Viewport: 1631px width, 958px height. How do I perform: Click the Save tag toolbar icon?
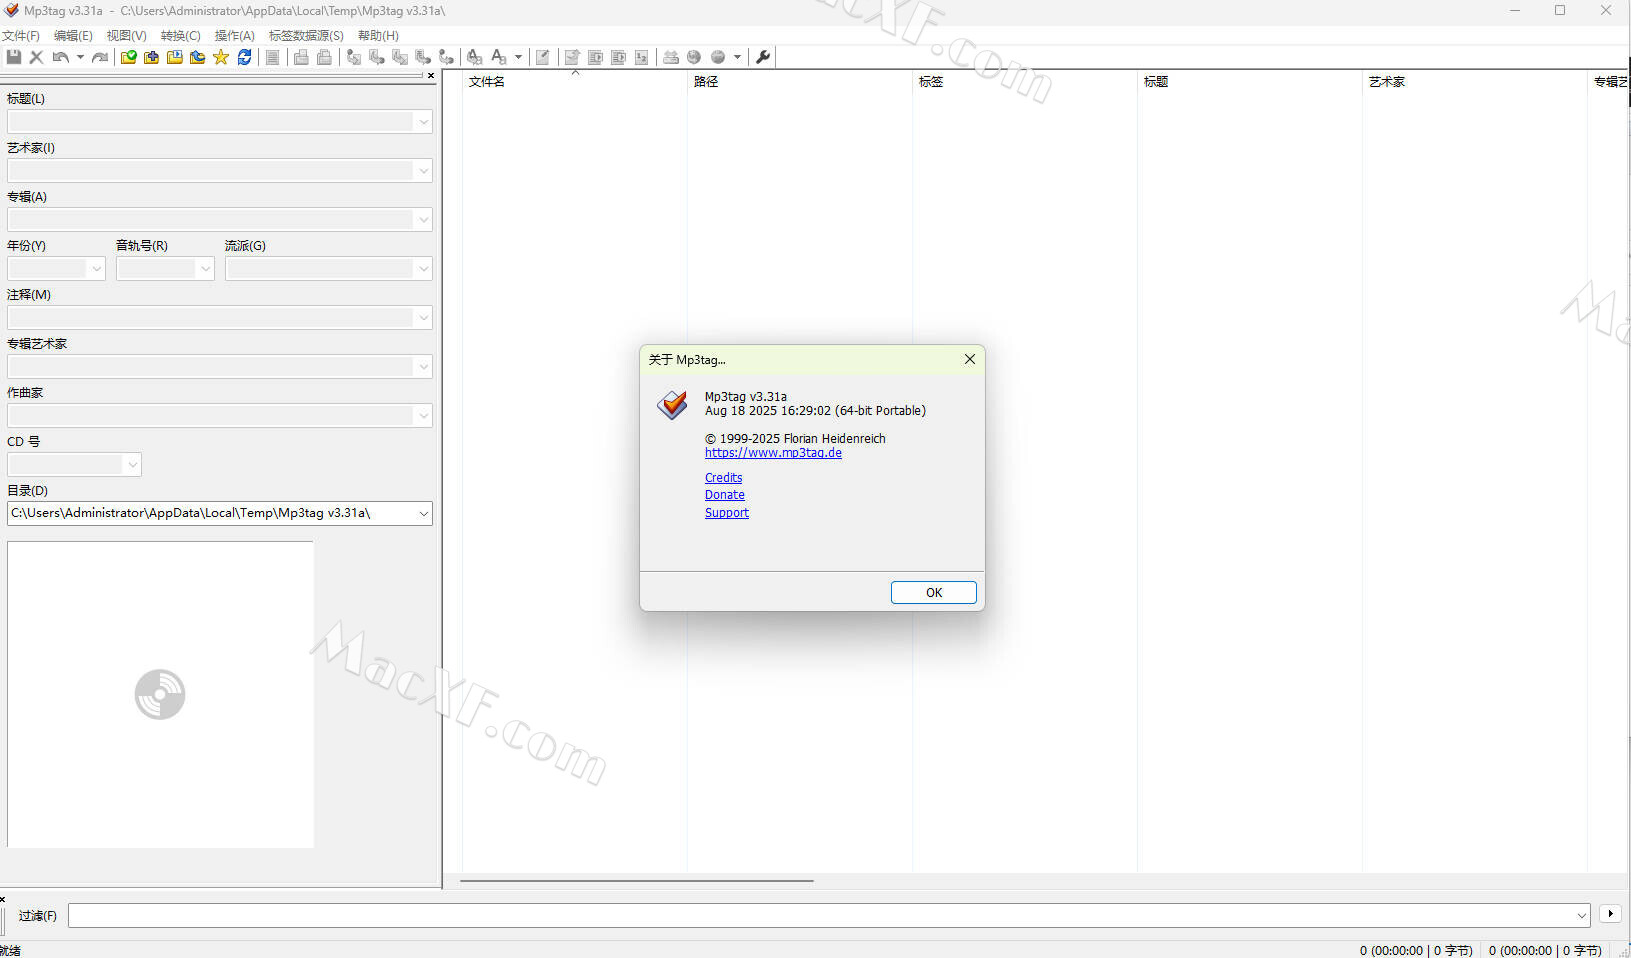click(x=14, y=57)
